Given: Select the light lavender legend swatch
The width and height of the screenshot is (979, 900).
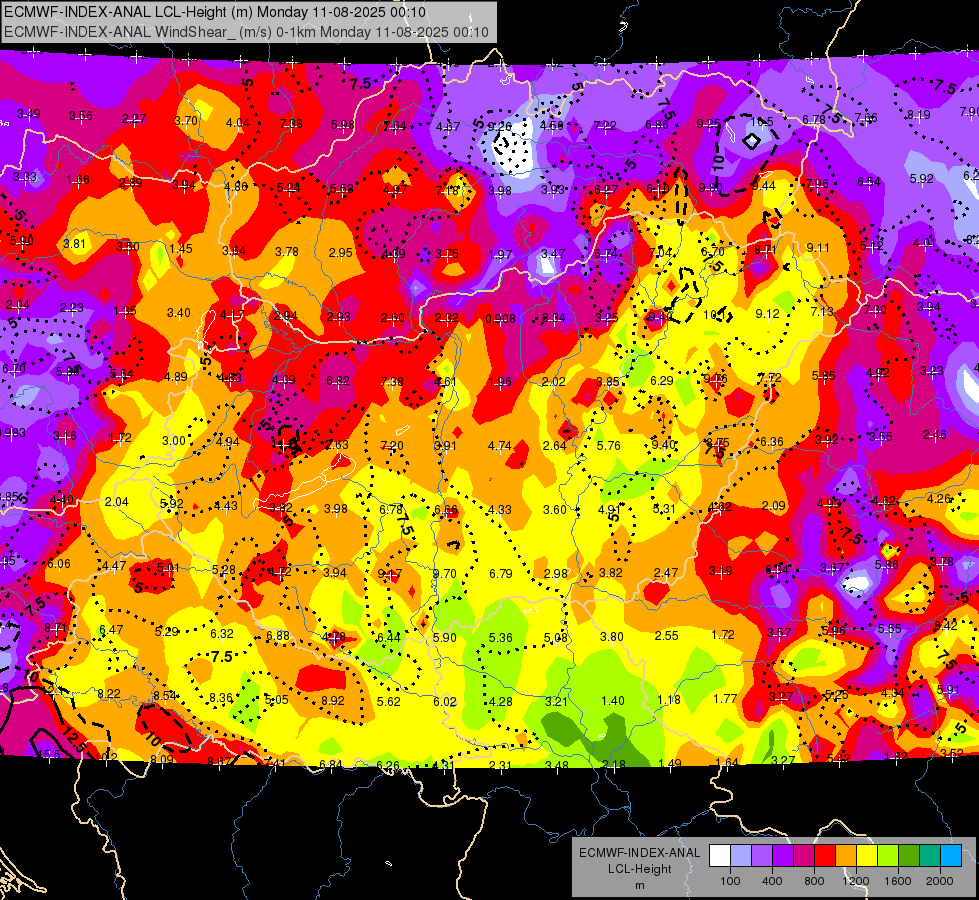Looking at the screenshot, I should [x=740, y=856].
